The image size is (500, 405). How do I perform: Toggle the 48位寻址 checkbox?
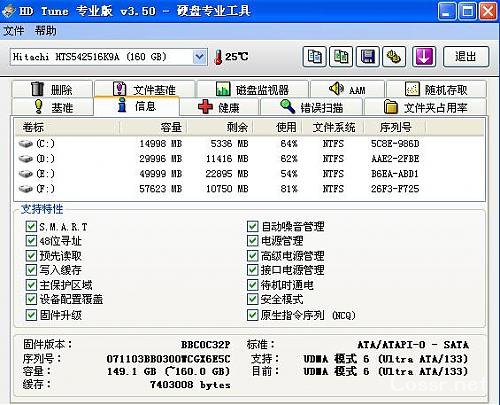31,241
